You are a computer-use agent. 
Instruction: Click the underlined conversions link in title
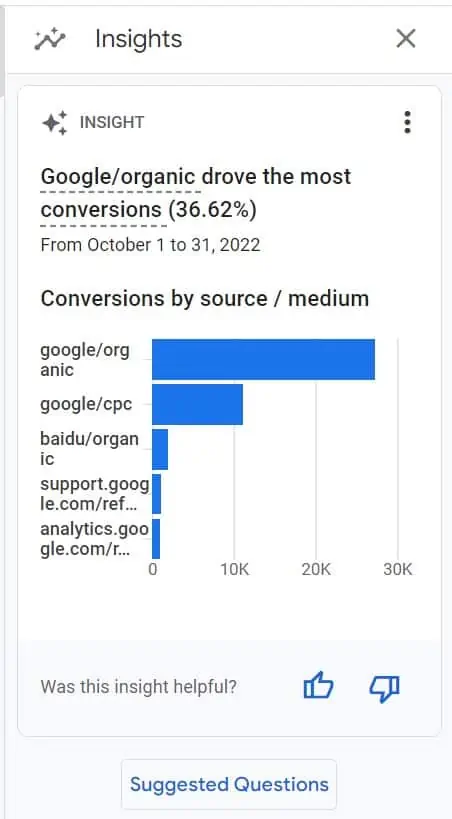pyautogui.click(x=101, y=209)
